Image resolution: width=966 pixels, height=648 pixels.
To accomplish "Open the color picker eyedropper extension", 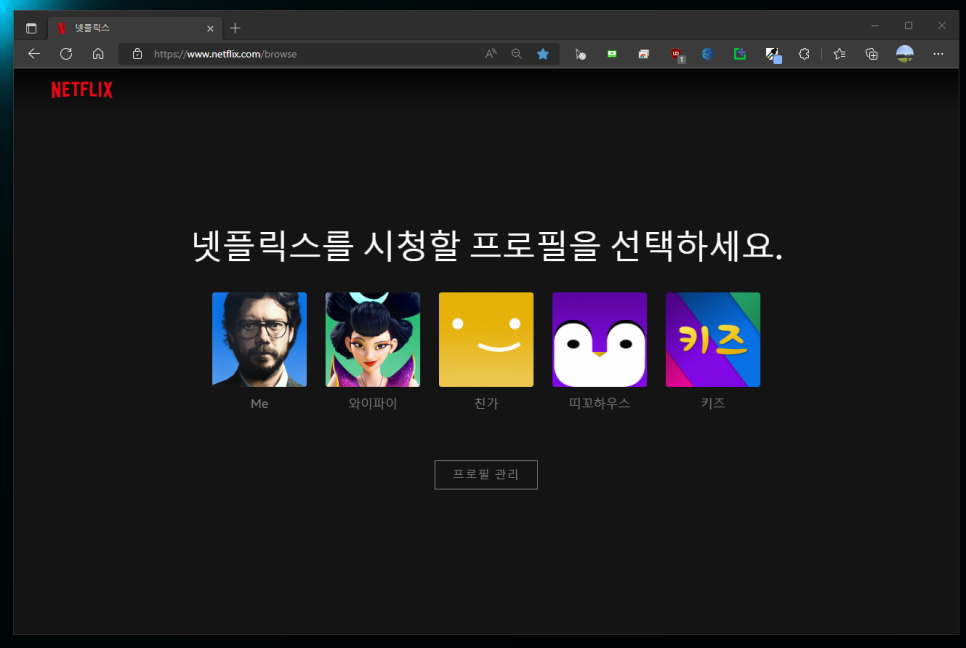I will [773, 55].
